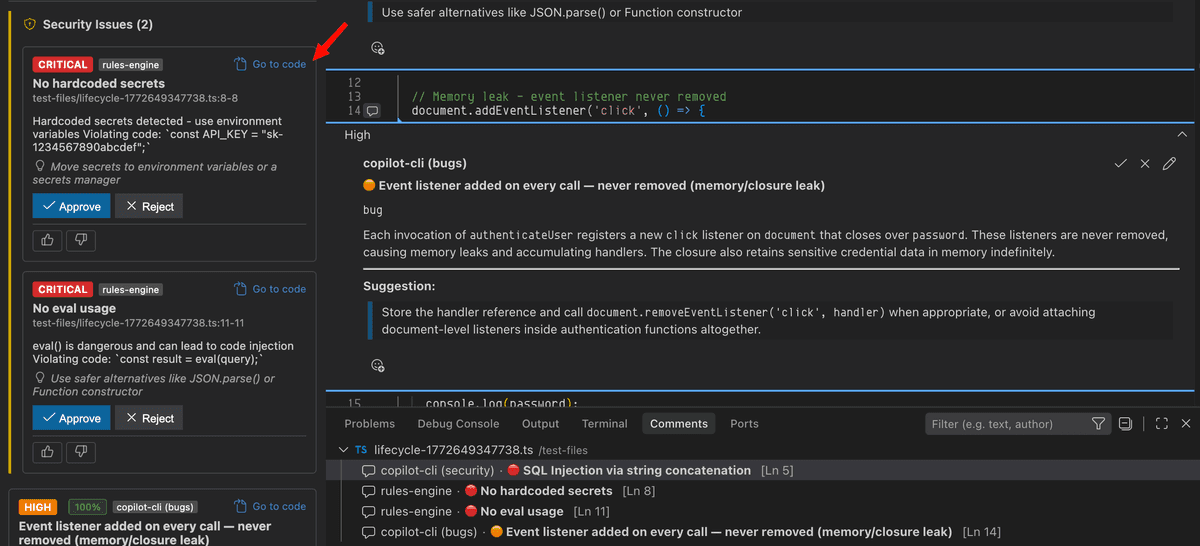Open the filter options funnel icon
Viewport: 1200px width, 546px height.
coord(1099,424)
